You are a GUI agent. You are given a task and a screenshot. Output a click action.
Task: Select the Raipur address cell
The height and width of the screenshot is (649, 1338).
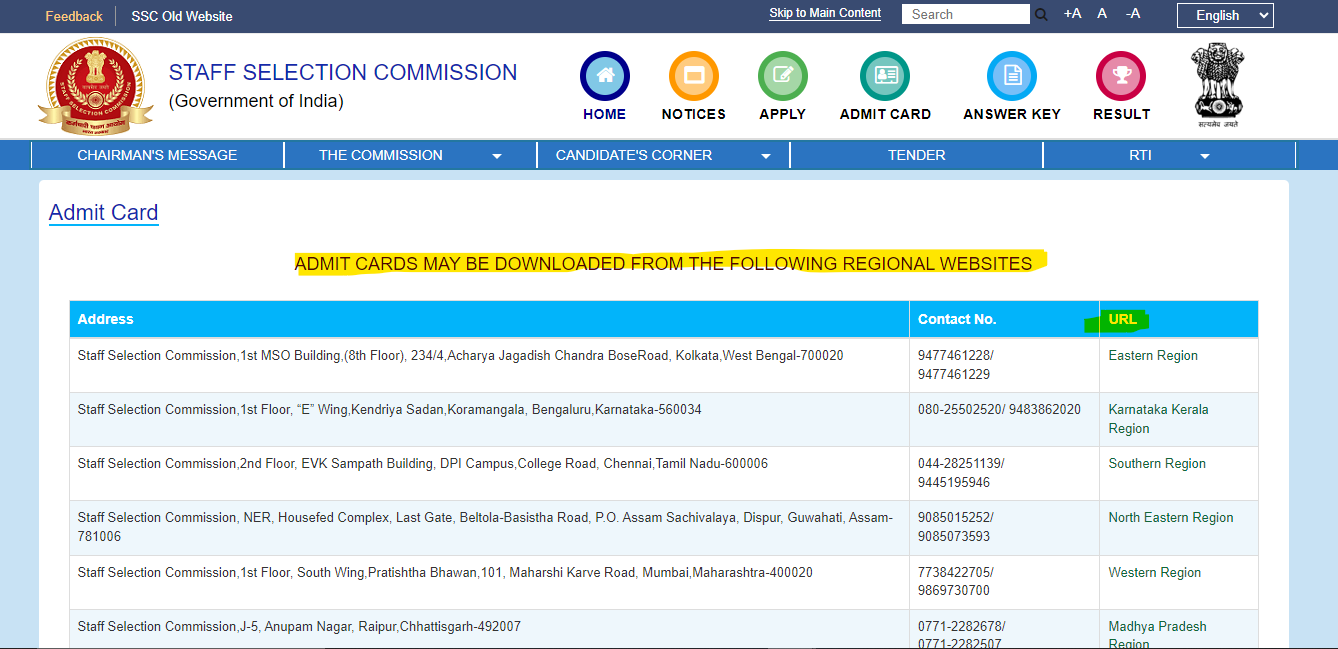pyautogui.click(x=489, y=629)
